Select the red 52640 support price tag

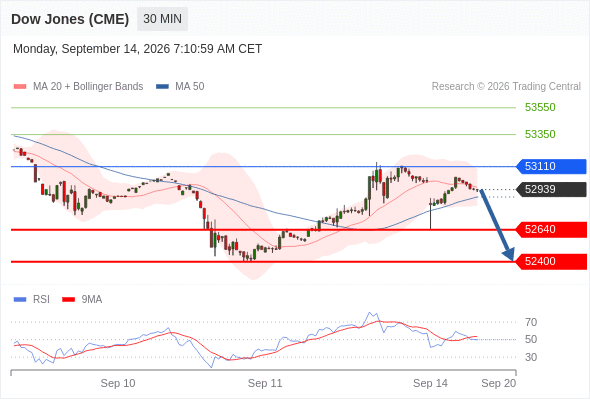[x=551, y=230]
